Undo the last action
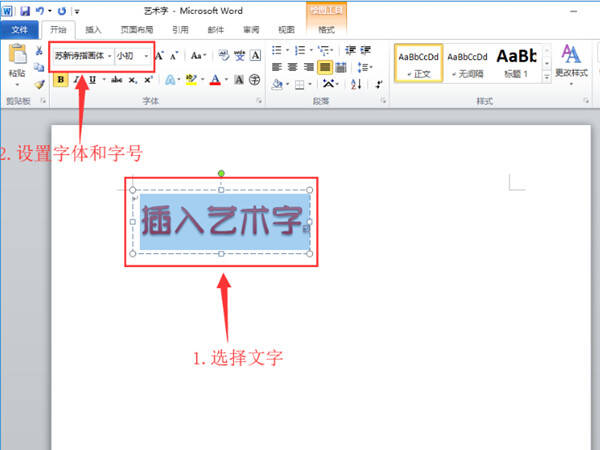 point(40,11)
